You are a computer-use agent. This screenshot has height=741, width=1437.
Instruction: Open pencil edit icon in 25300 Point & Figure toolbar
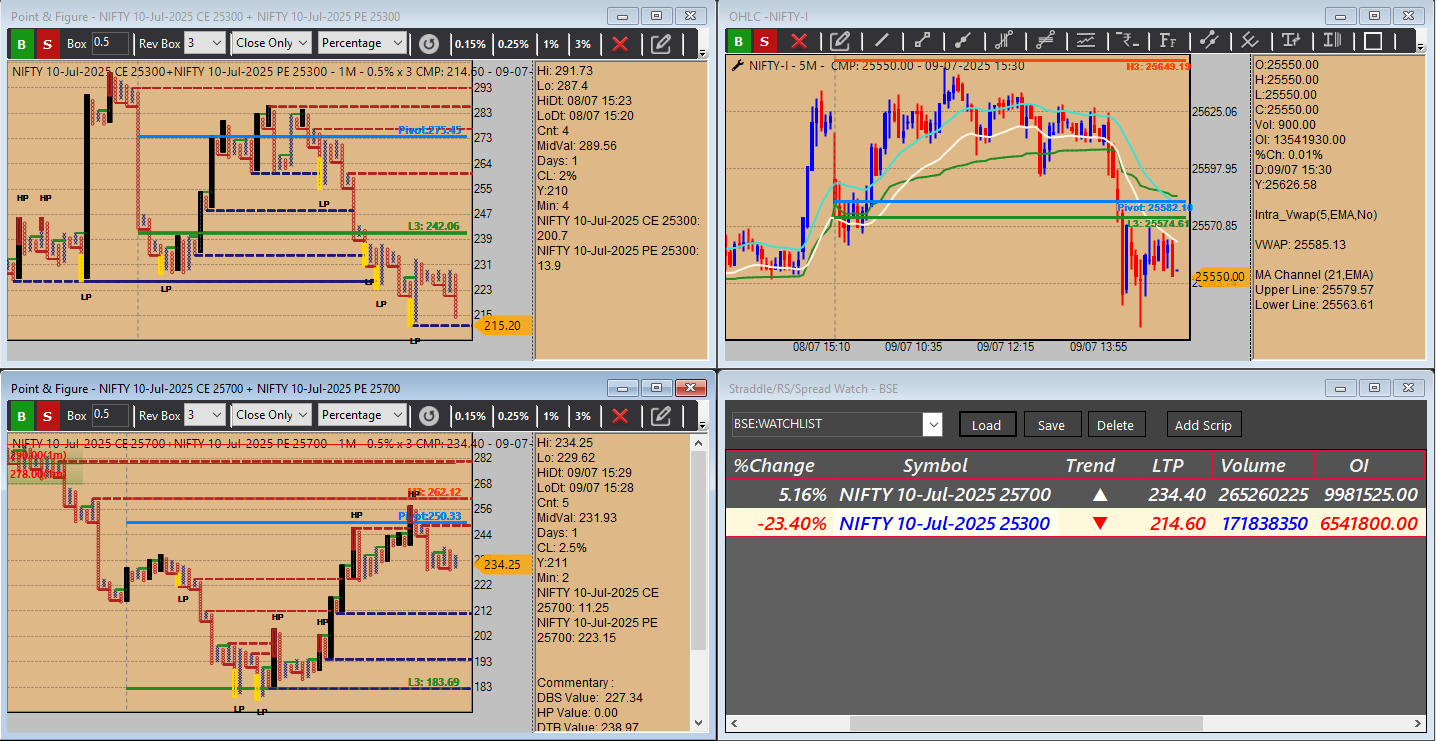point(661,44)
